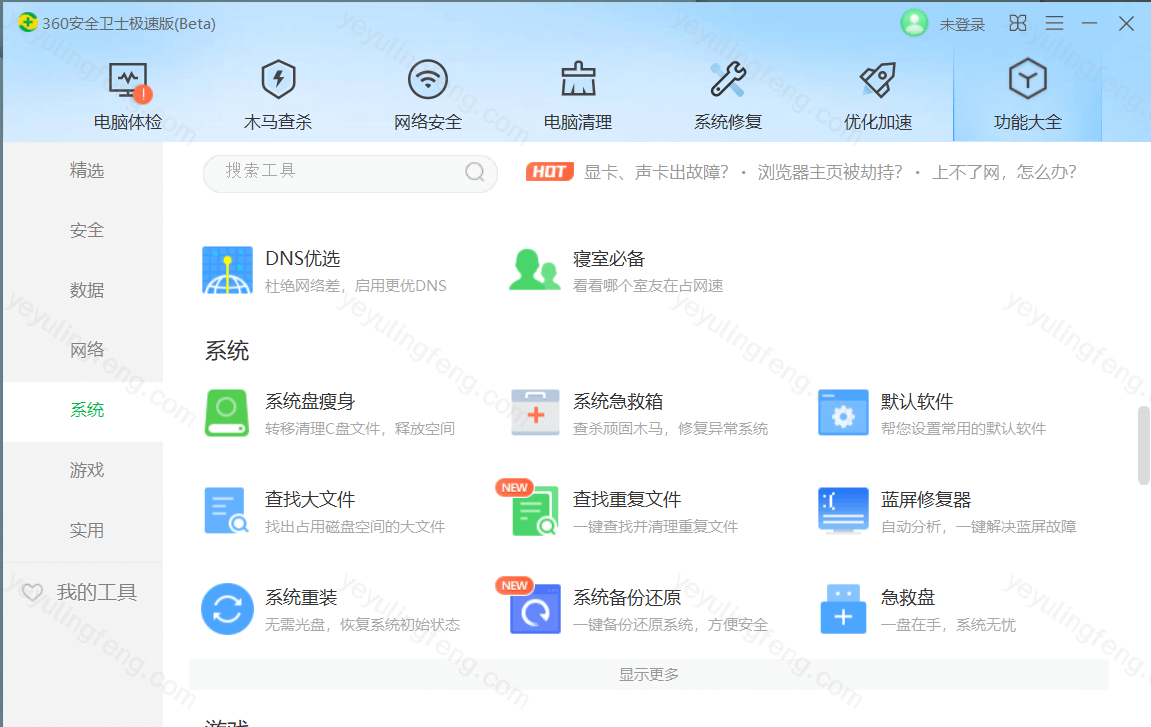Switch to 网络 category
The image size is (1151, 727).
click(x=87, y=350)
